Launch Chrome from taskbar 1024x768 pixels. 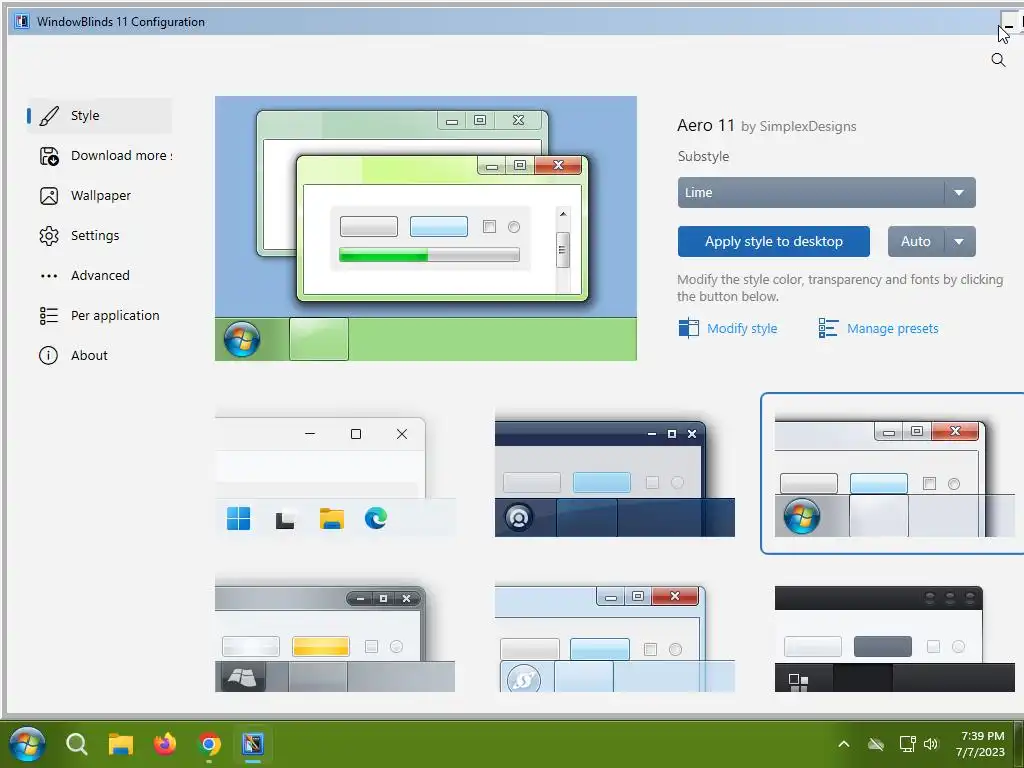point(209,744)
